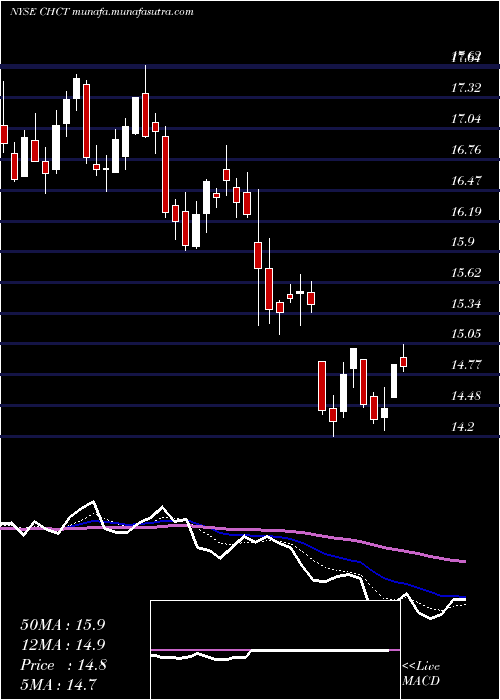
Task: Click the '50MA : 15.9' readout
Action: point(62,625)
